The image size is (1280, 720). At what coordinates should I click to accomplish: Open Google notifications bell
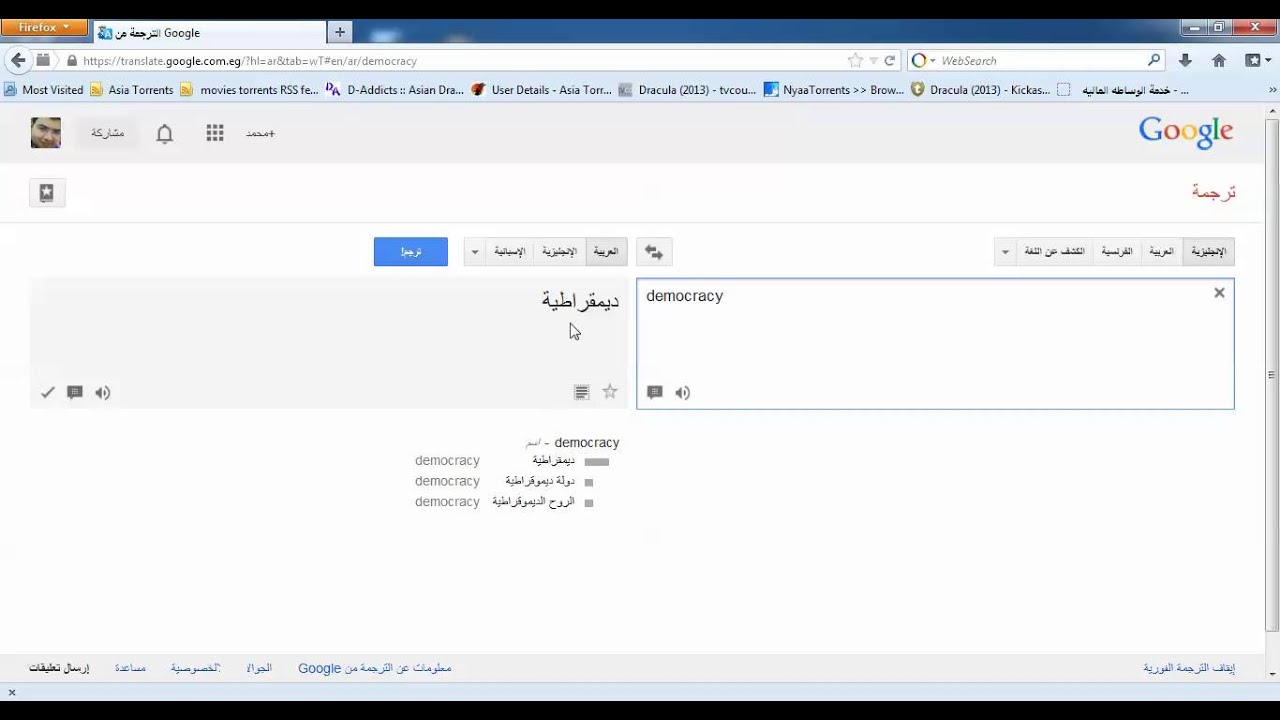(165, 134)
